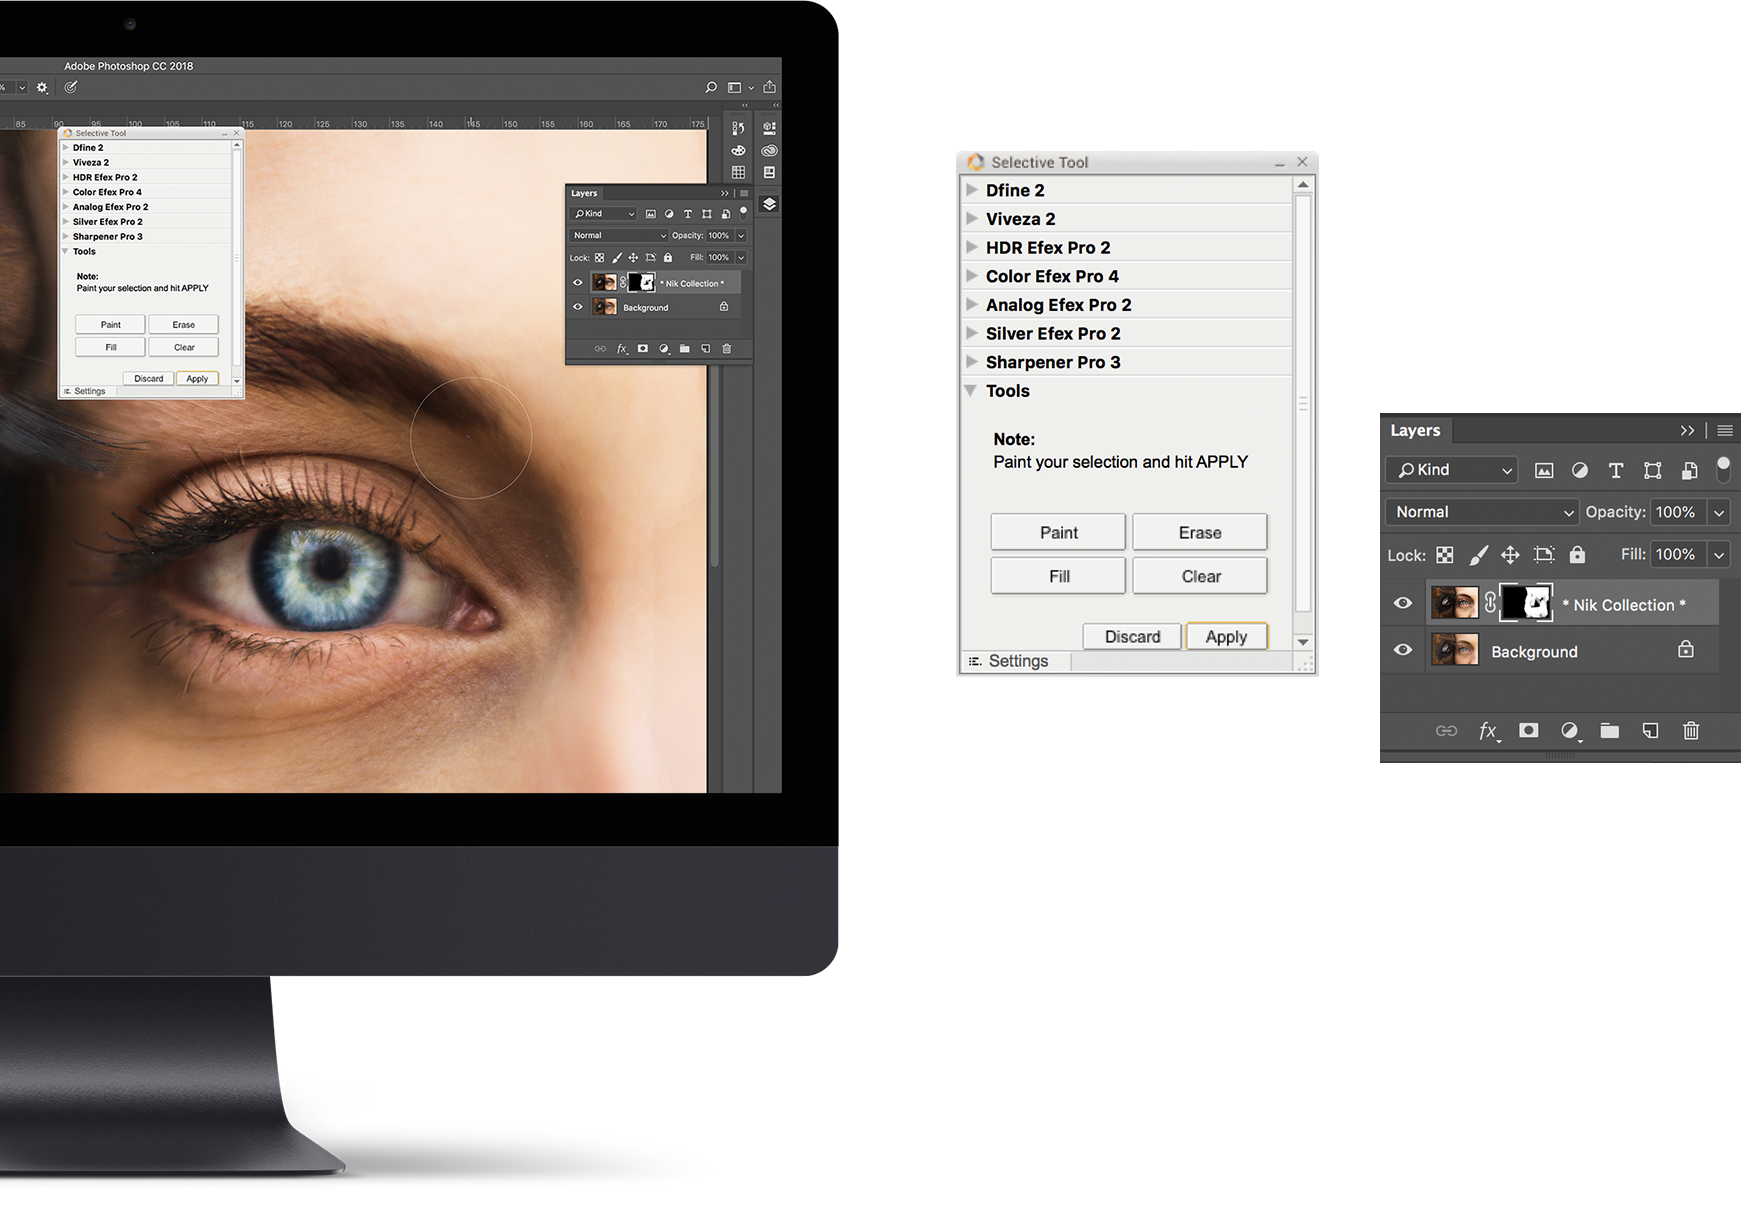
Task: Click the Fill button in enlarged Selective Tool
Action: (x=1058, y=576)
